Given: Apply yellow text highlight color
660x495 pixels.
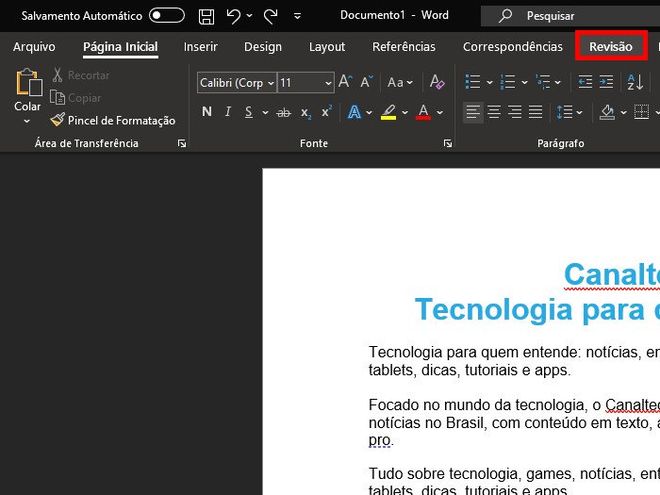Looking at the screenshot, I should (x=389, y=112).
